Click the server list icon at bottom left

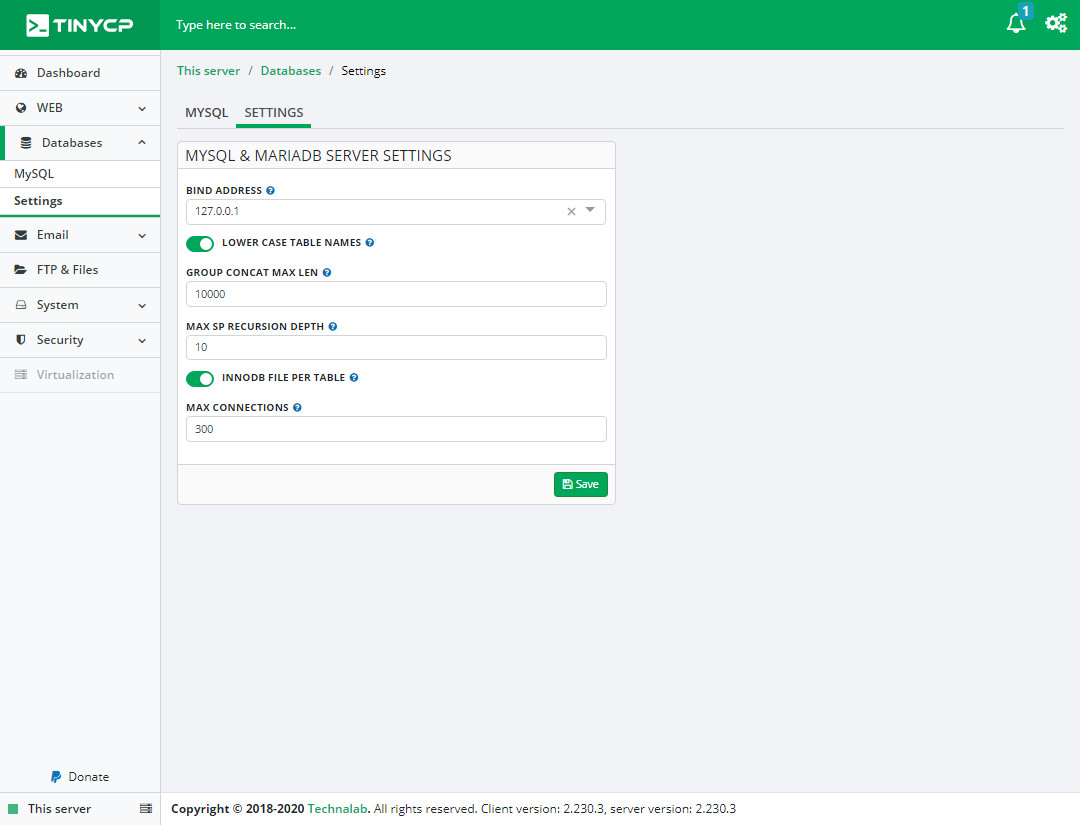pyautogui.click(x=146, y=808)
